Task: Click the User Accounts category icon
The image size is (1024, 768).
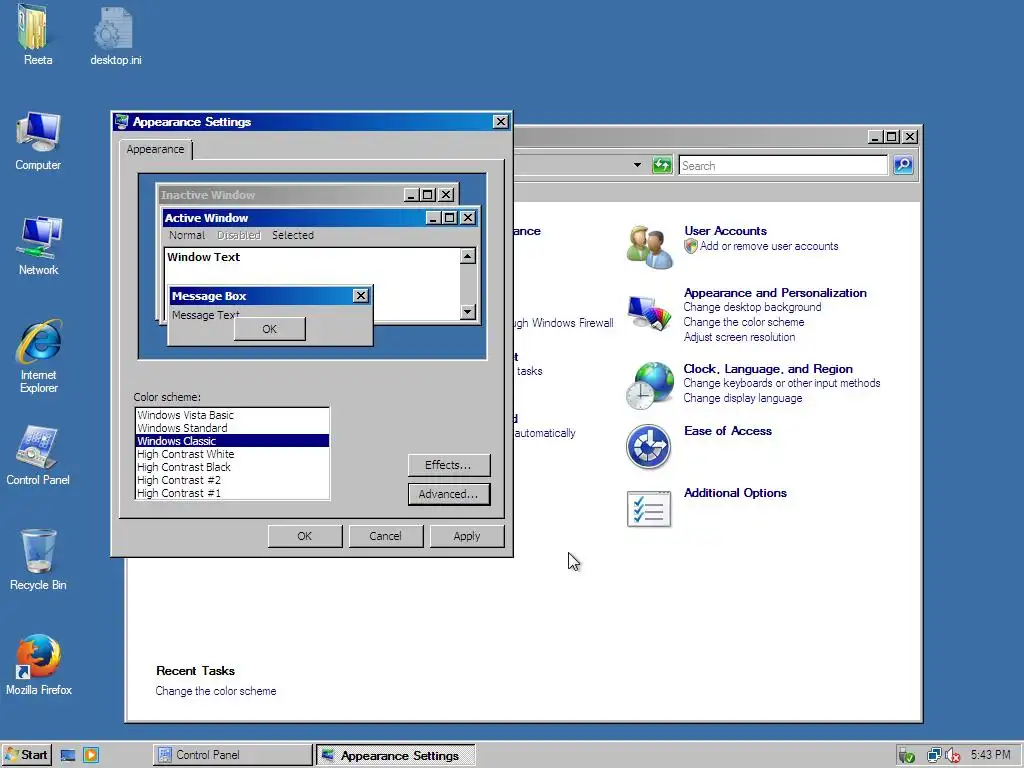Action: click(648, 247)
